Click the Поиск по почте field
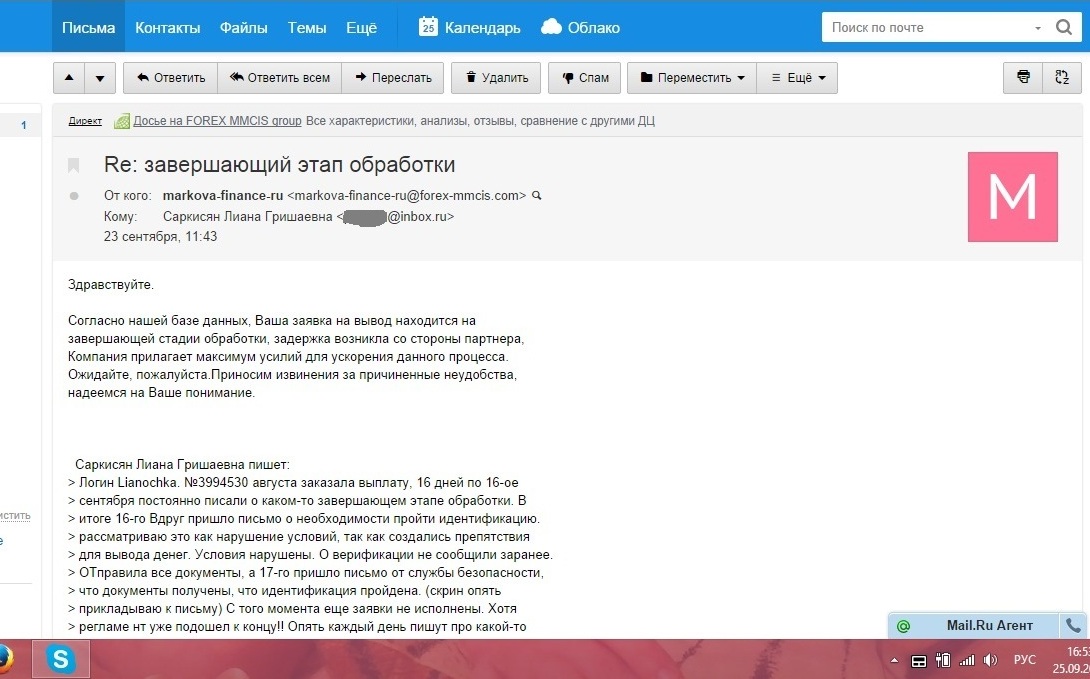 (x=926, y=28)
